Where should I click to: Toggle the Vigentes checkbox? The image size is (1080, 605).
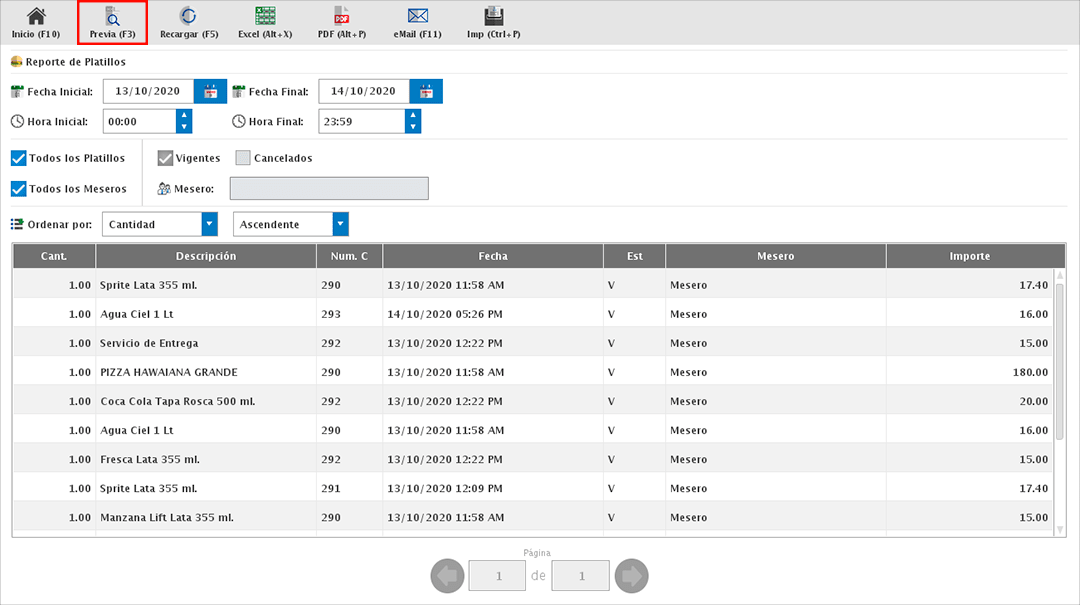[166, 158]
